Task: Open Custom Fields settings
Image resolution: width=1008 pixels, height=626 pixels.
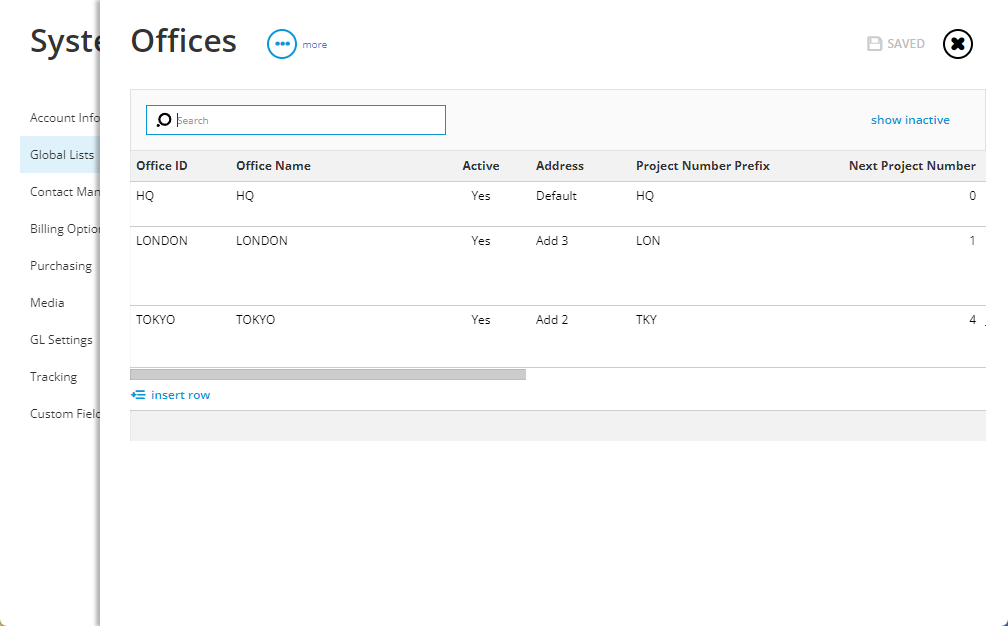Action: pos(62,413)
